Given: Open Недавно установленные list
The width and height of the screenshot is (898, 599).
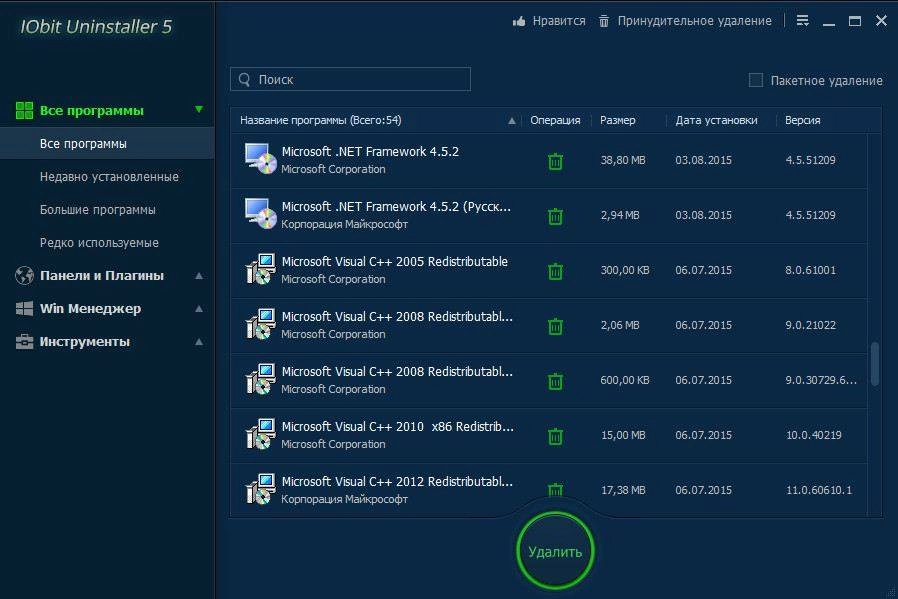Looking at the screenshot, I should [109, 177].
